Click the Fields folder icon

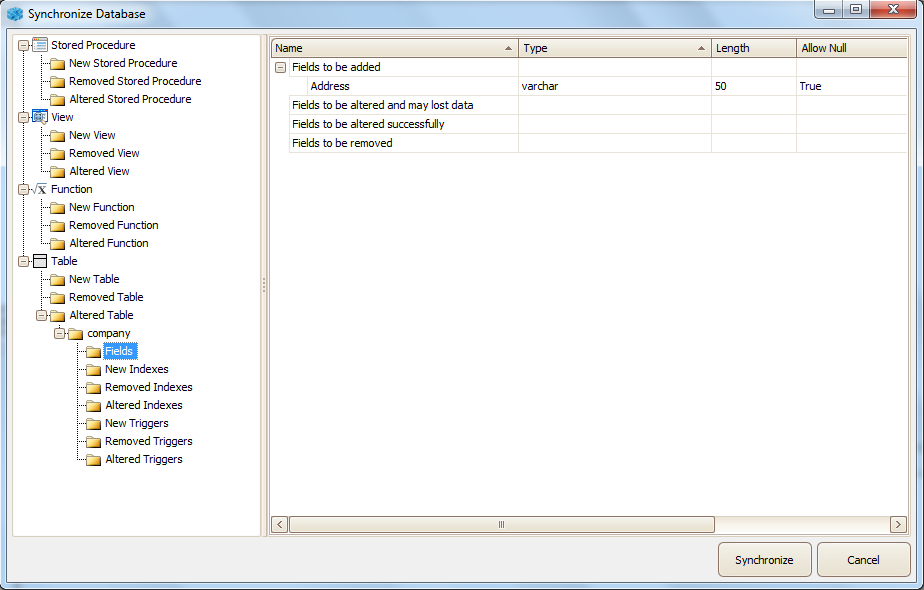[x=93, y=352]
